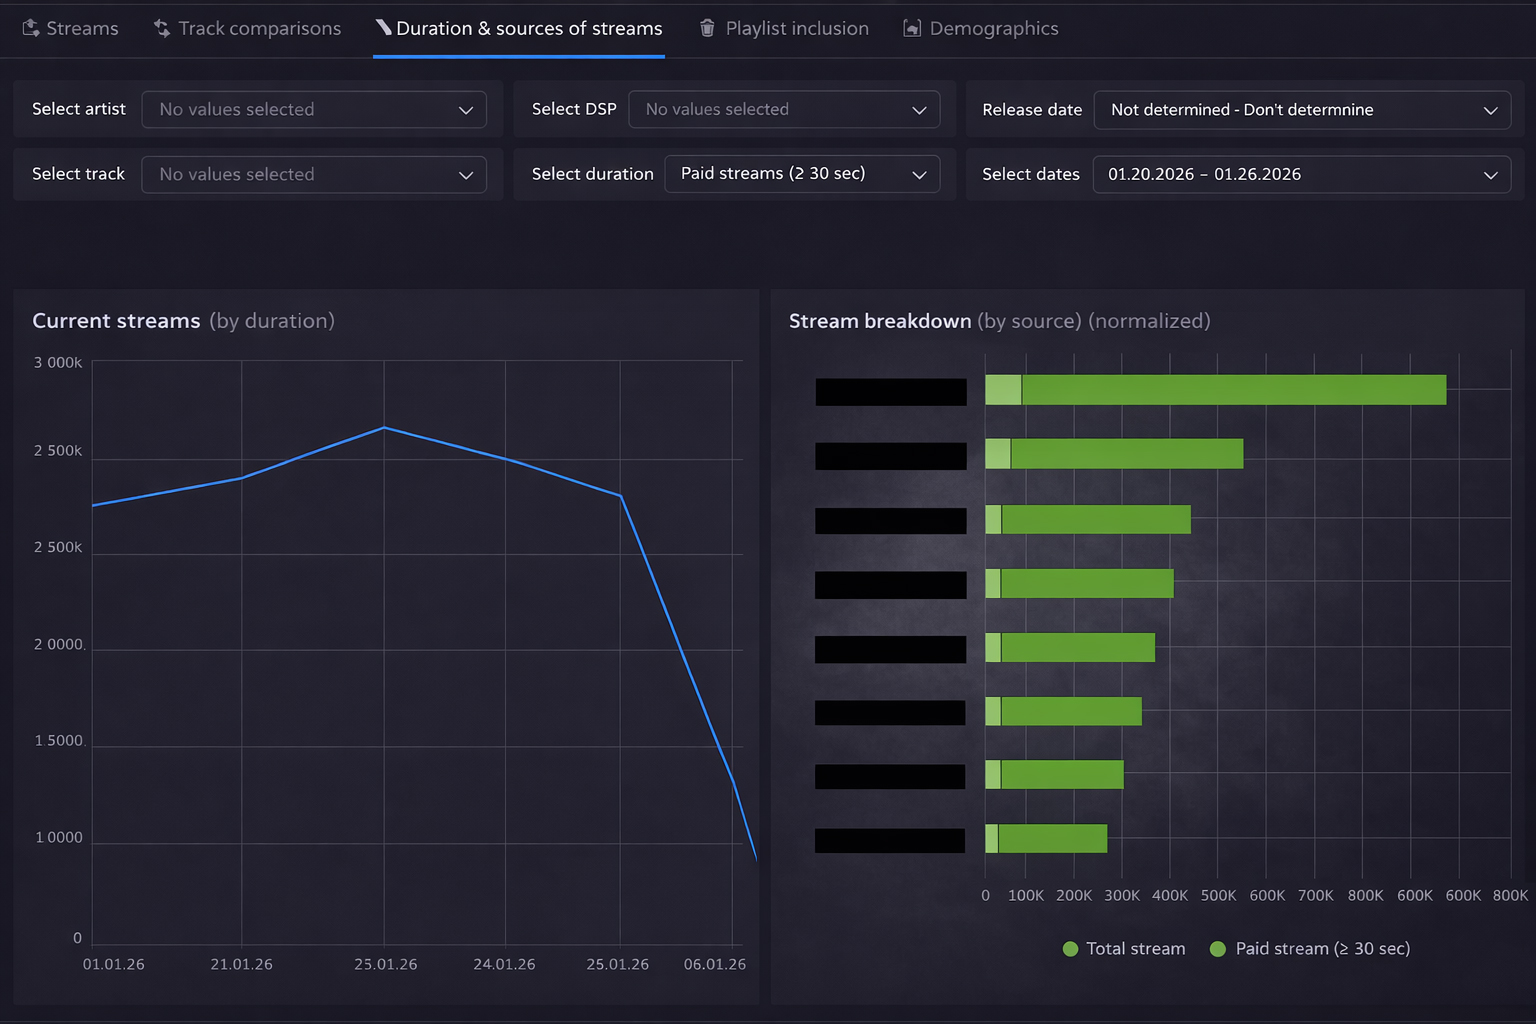The height and width of the screenshot is (1024, 1536).
Task: Click the Total stream legend color dot
Action: click(1070, 949)
